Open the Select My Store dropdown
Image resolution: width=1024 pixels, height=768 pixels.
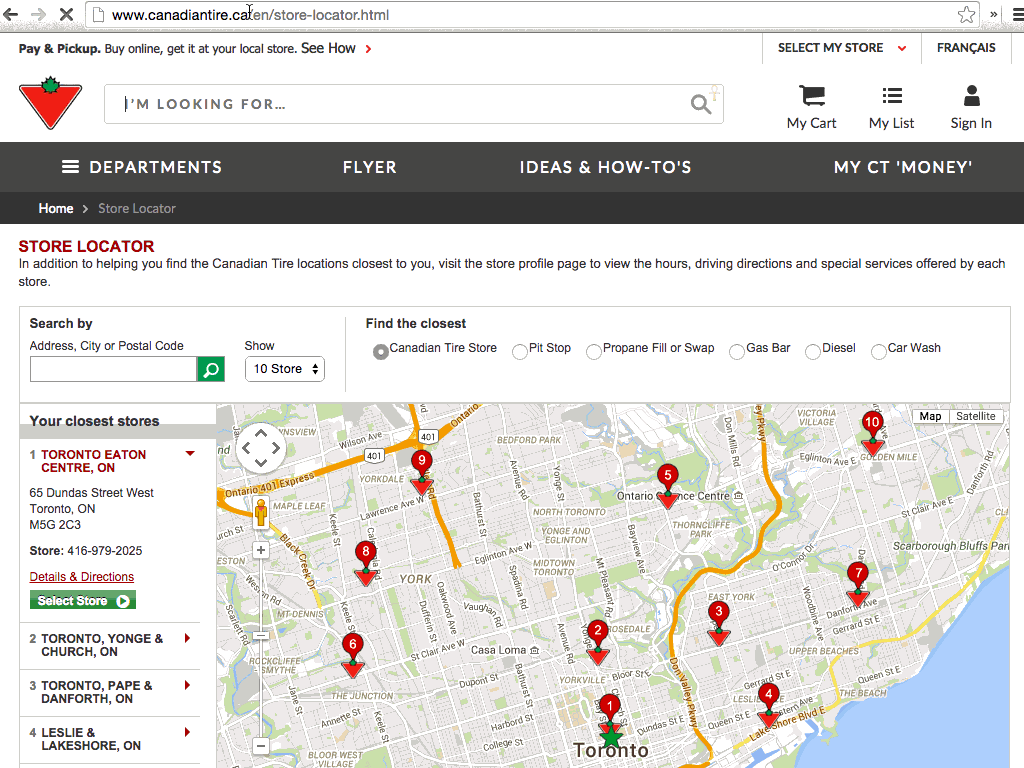(842, 48)
